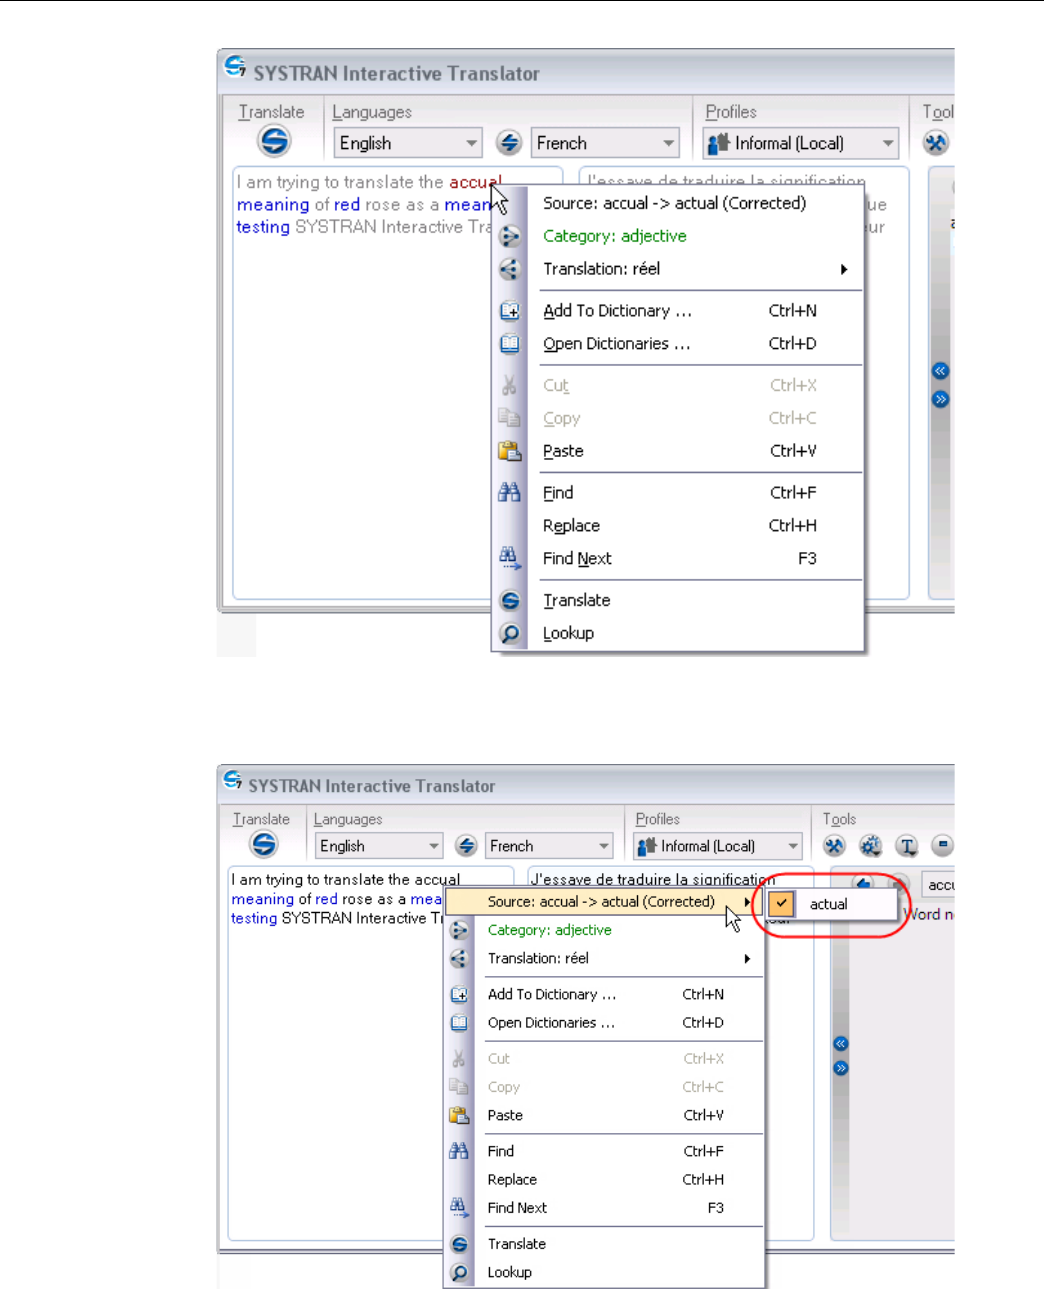Choose Replace in the lower context menu
Image resolution: width=1044 pixels, height=1289 pixels.
coord(512,1180)
